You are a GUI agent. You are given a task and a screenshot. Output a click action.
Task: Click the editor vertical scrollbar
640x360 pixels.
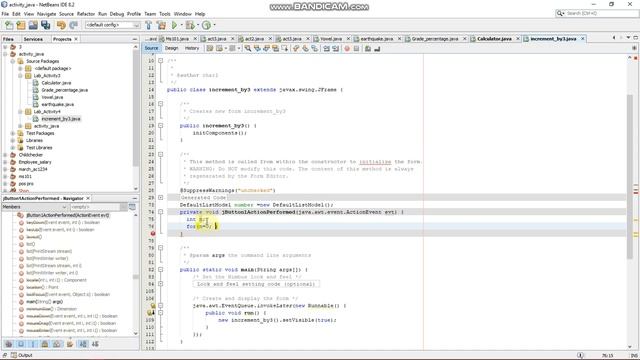pos(630,176)
